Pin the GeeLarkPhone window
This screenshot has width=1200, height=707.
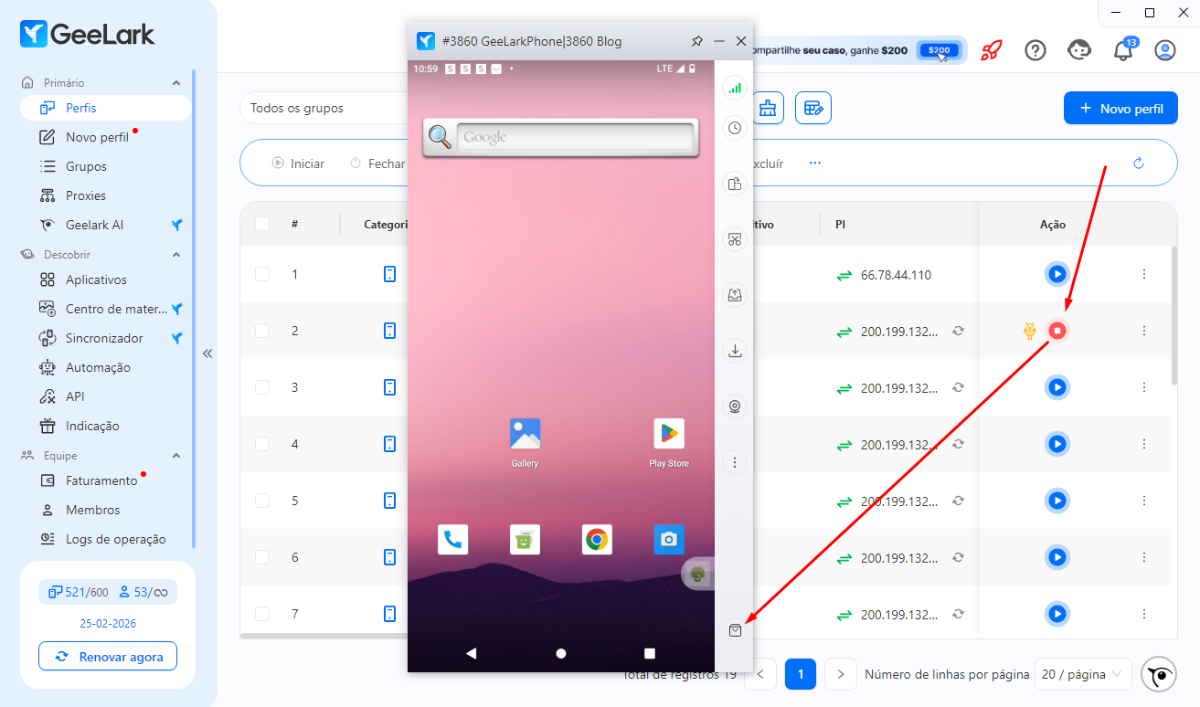click(697, 41)
